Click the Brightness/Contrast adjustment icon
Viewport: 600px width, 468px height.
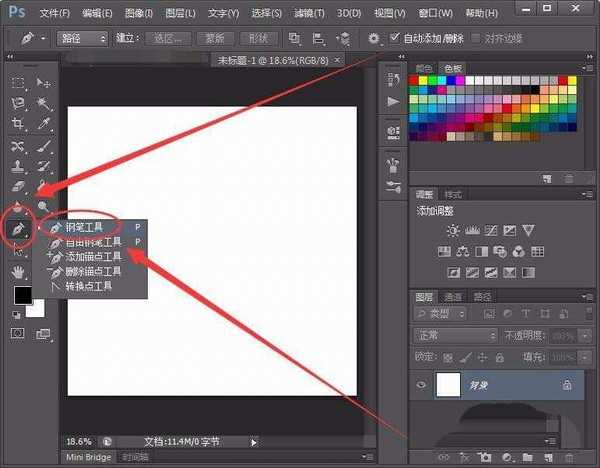[x=455, y=231]
